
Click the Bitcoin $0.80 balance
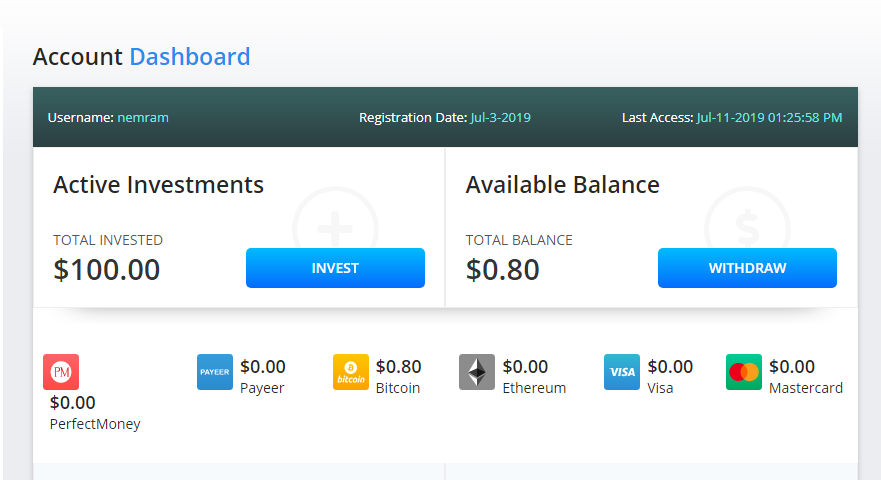(399, 367)
